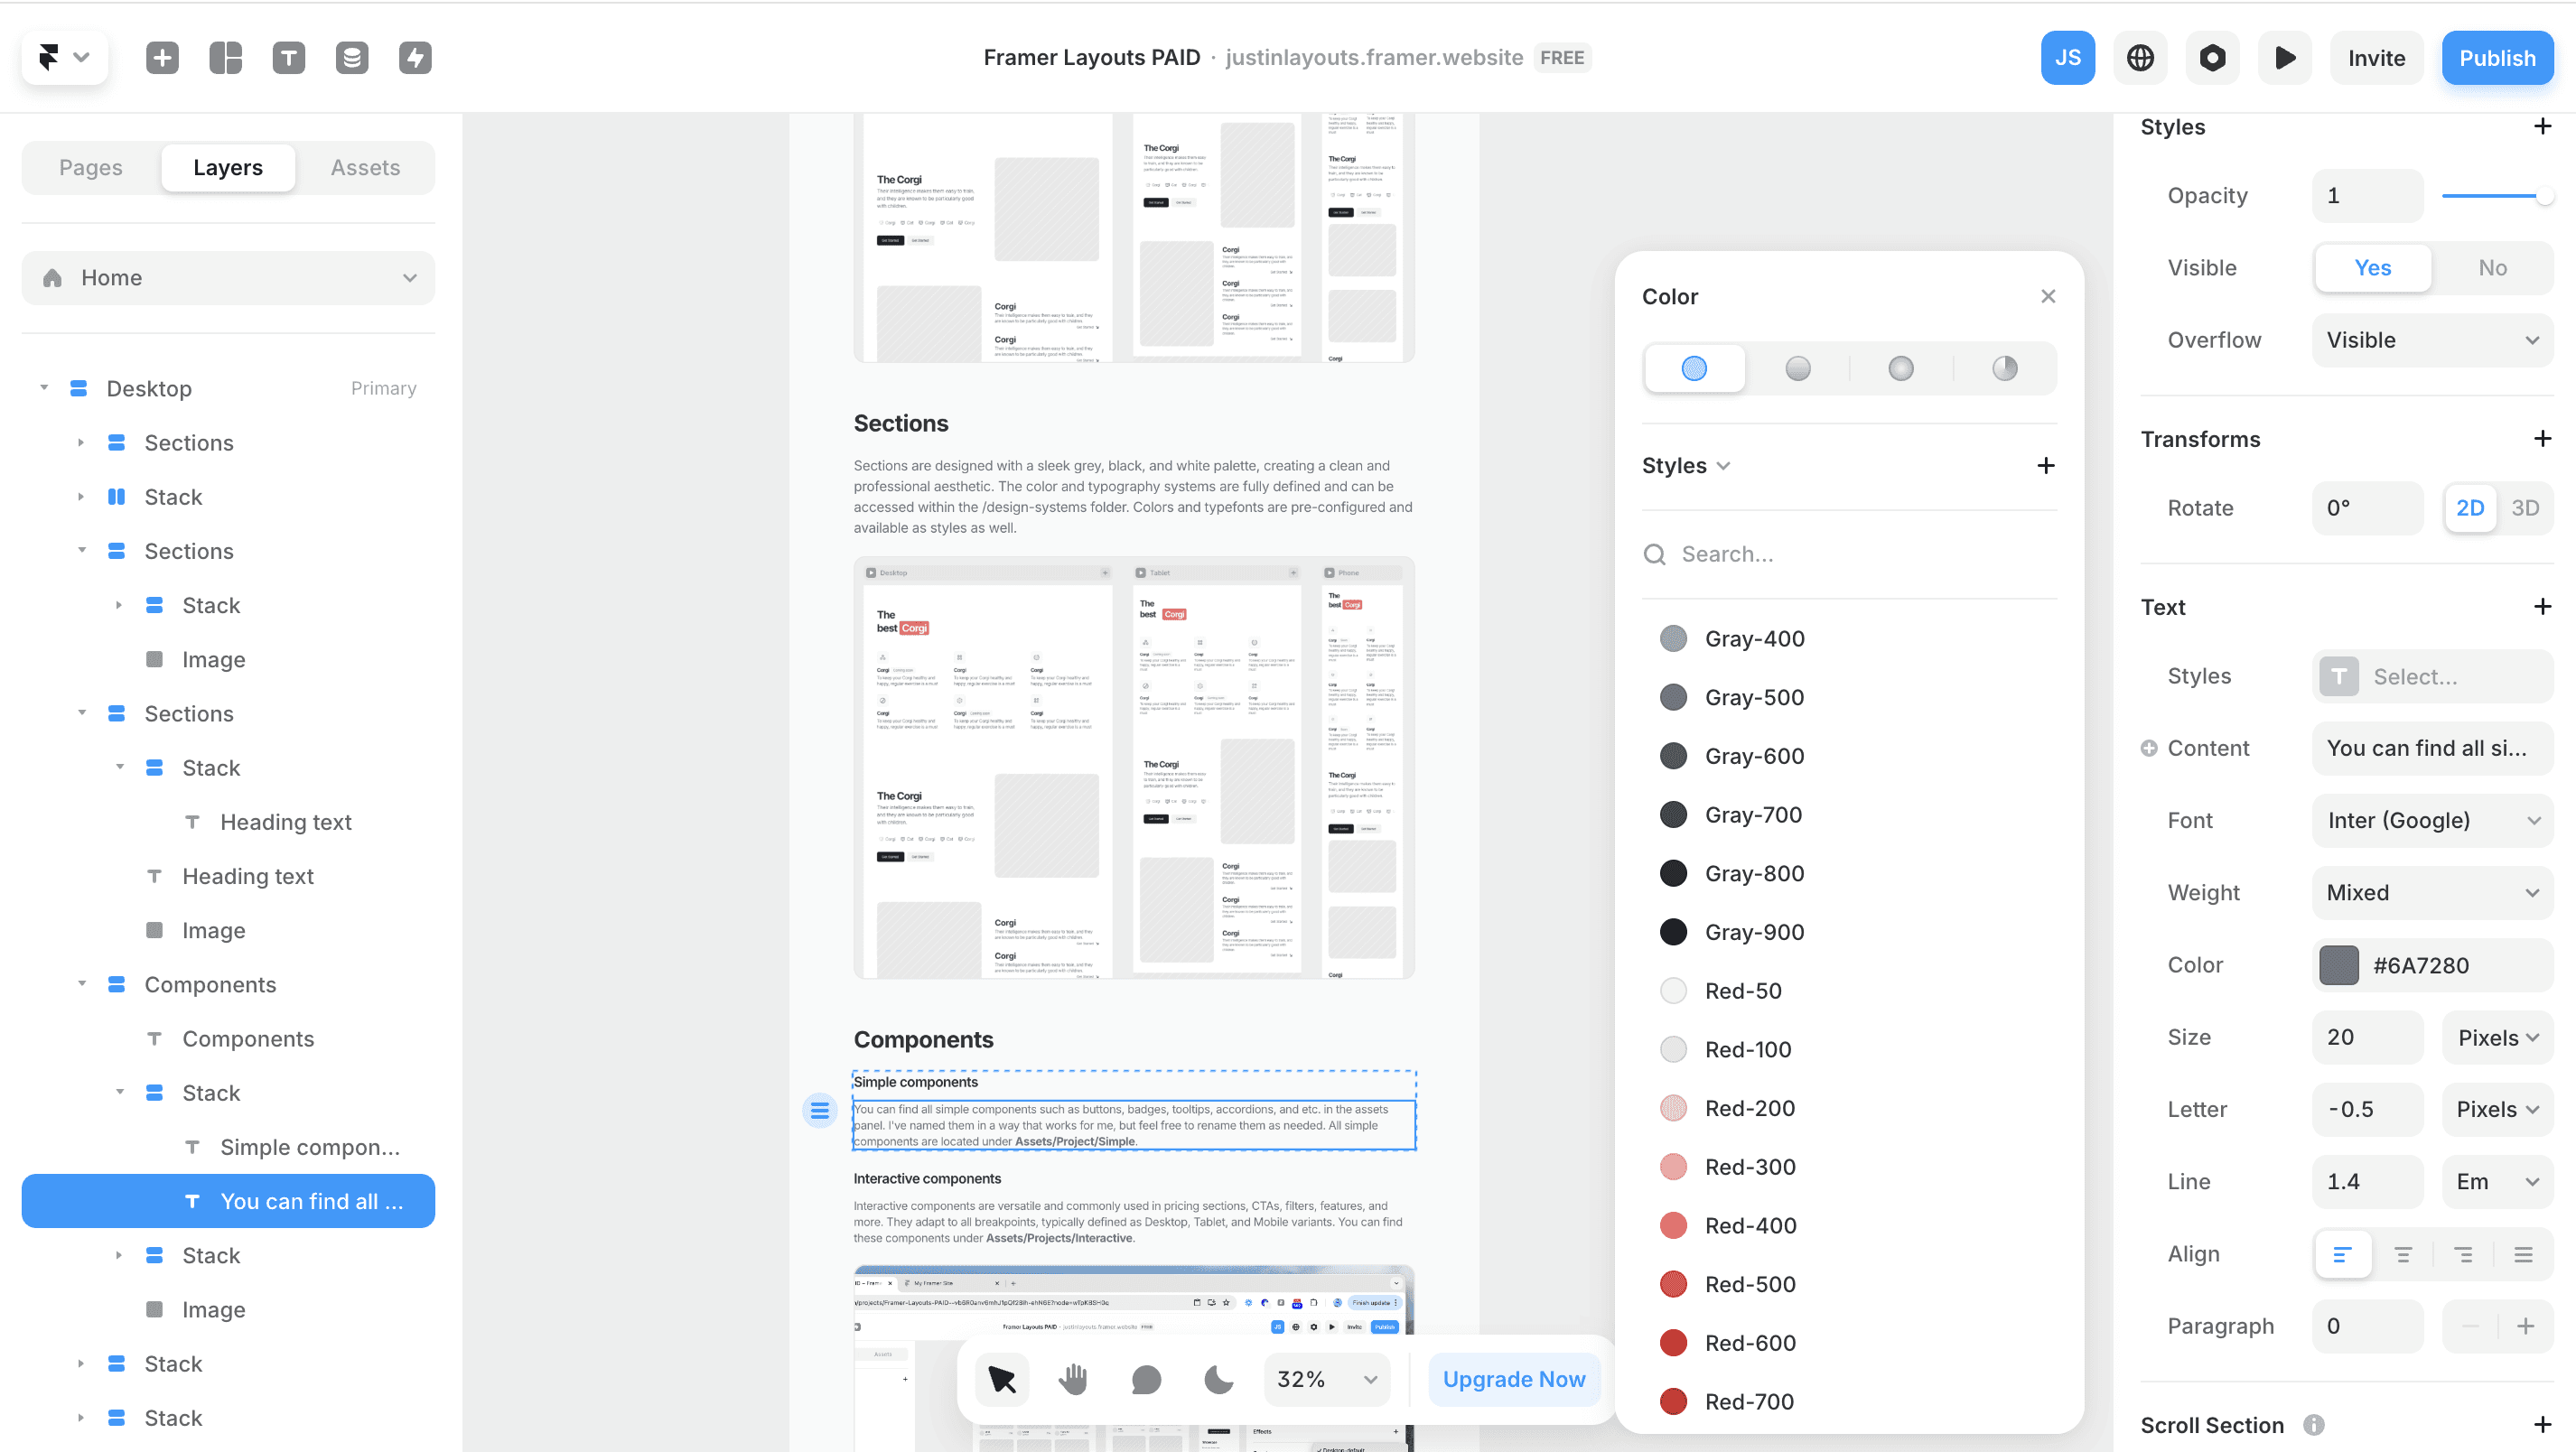Toggle dark mode moon icon
Screen dimensions: 2576x1452
pyautogui.click(x=1218, y=1379)
